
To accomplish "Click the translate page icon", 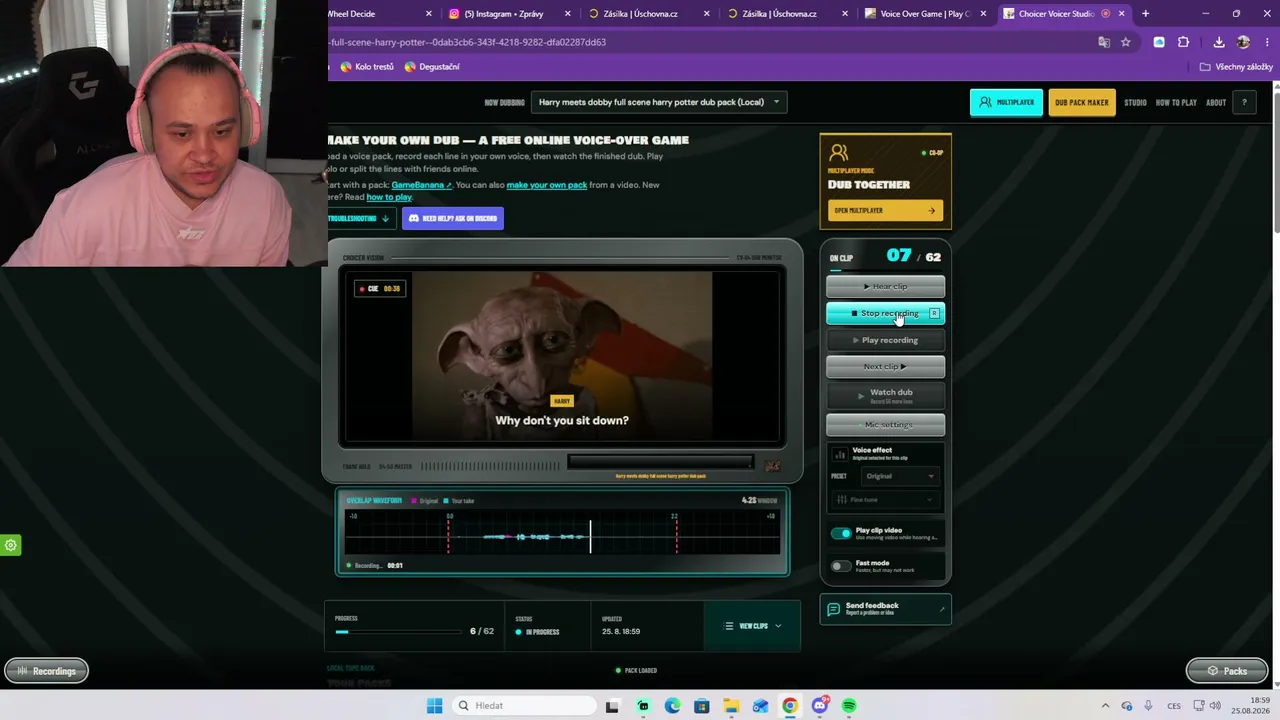I will (x=1104, y=42).
